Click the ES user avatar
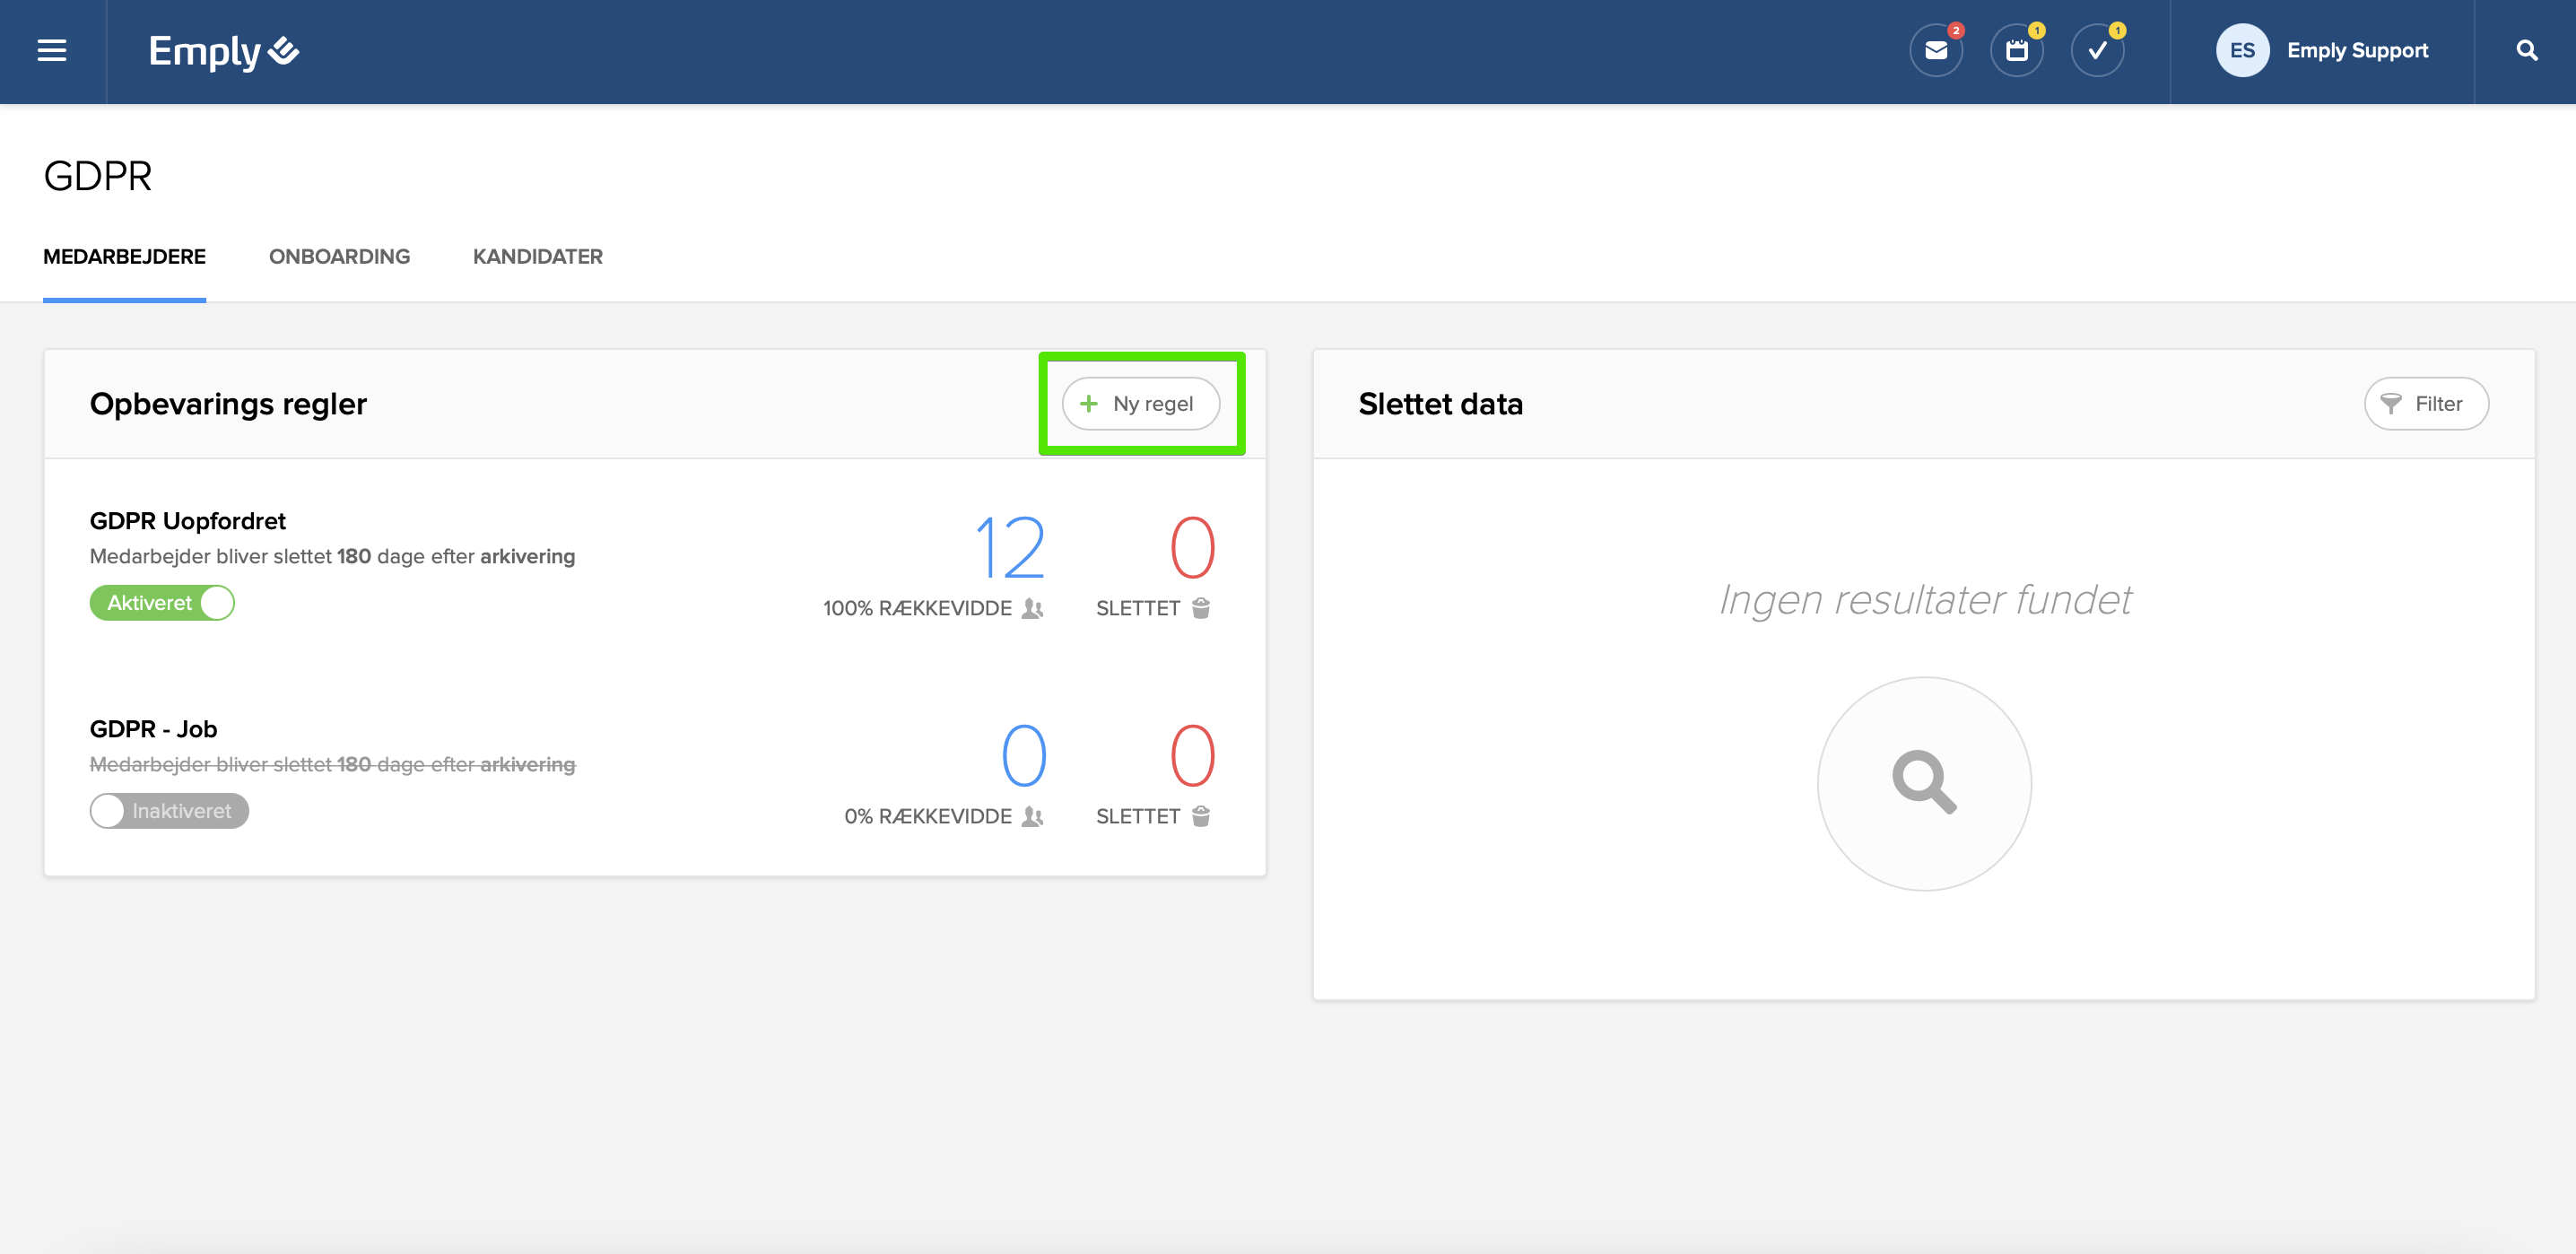Screen dimensions: 2576x1254 pos(2241,51)
